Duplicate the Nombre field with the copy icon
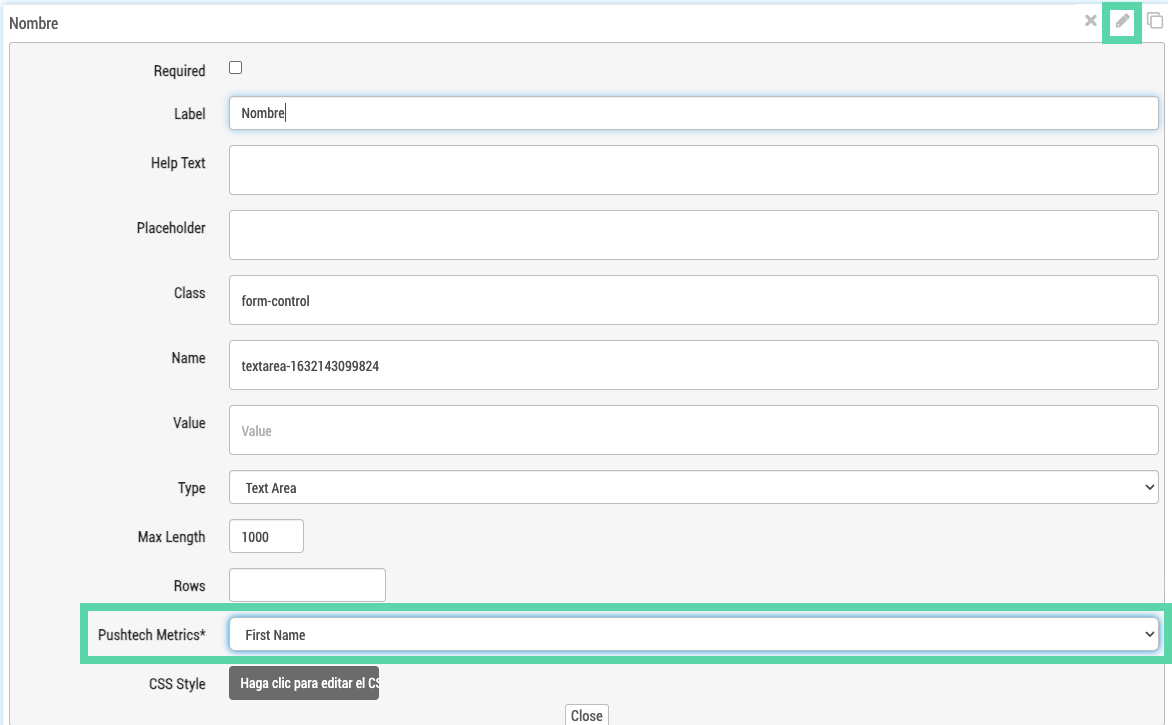The height and width of the screenshot is (725, 1172). click(1155, 21)
